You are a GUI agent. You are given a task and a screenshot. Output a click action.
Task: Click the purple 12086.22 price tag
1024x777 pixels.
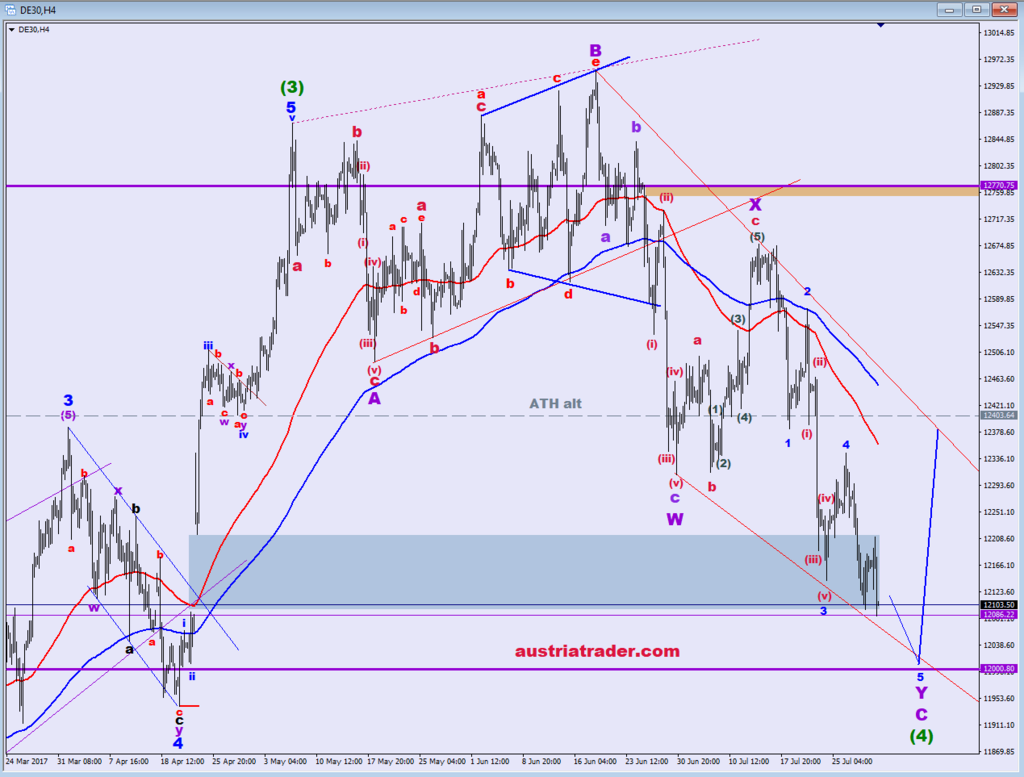point(999,614)
